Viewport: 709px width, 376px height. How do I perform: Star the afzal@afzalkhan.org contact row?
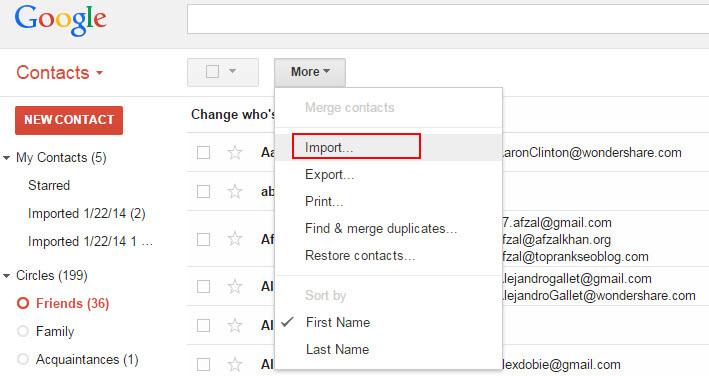click(235, 239)
